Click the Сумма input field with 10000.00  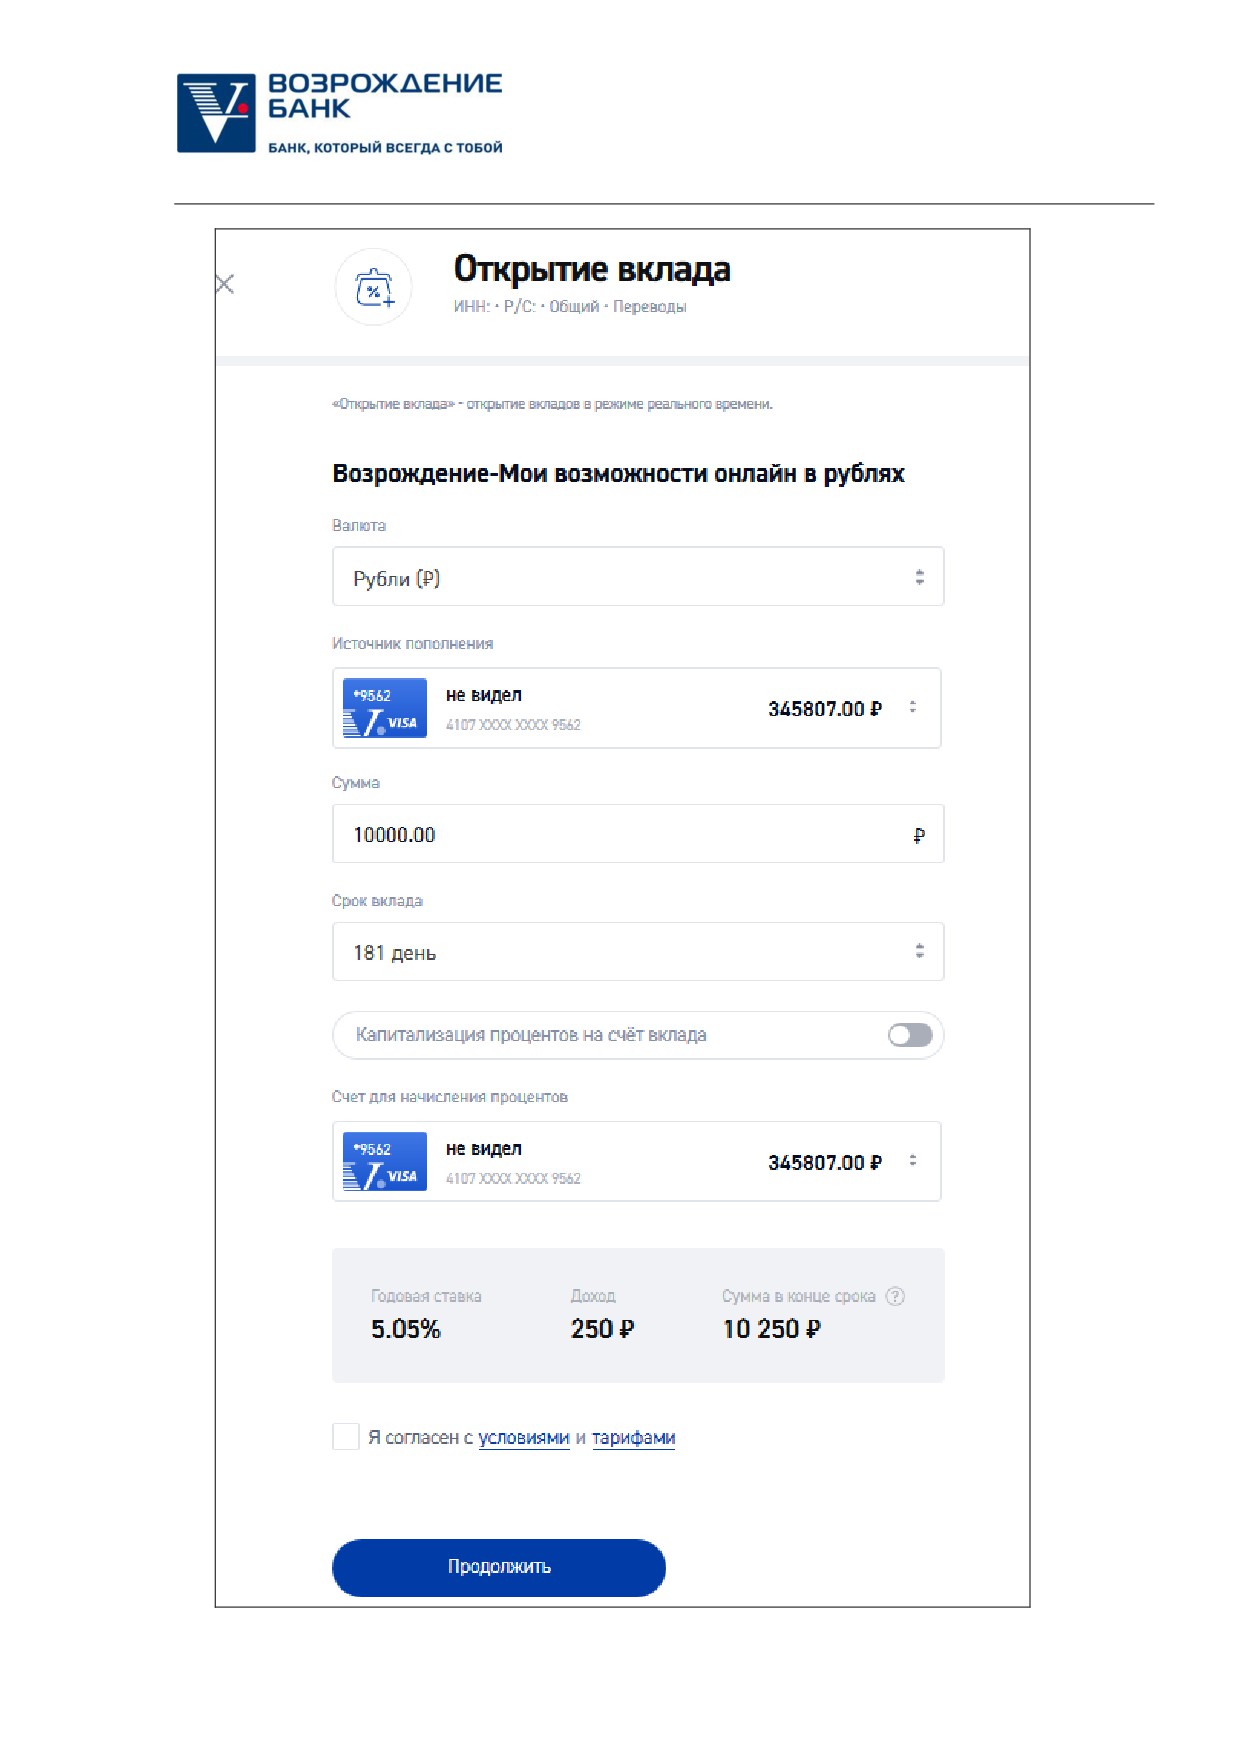pos(638,834)
